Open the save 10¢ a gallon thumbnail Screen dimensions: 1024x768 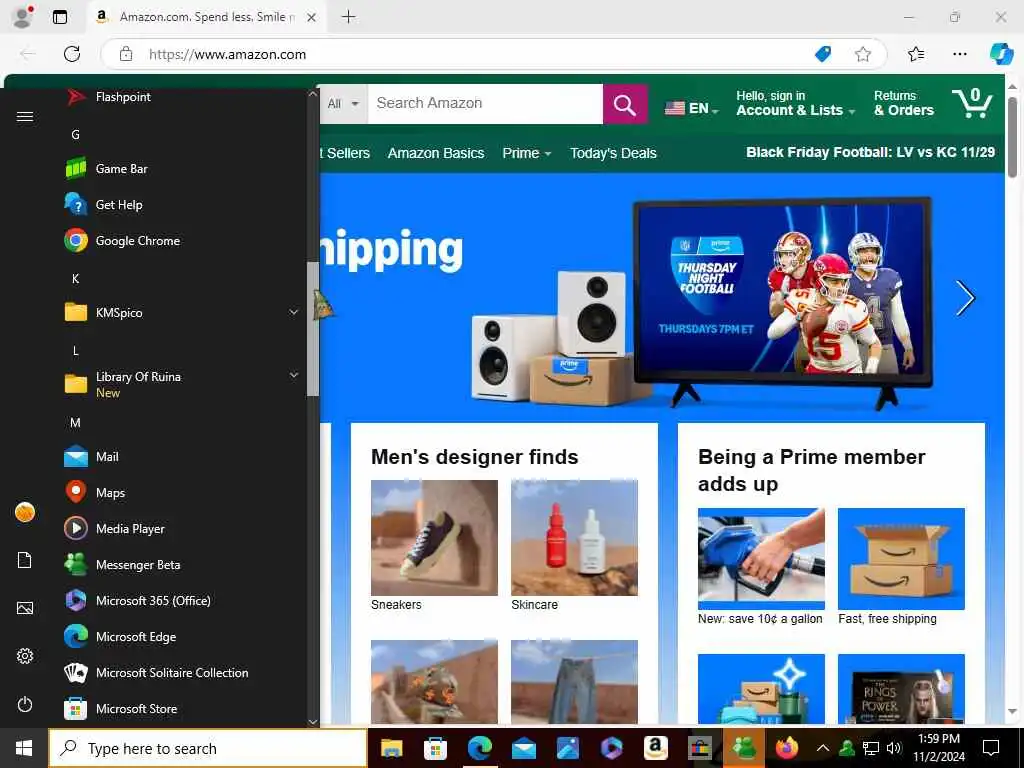click(761, 559)
